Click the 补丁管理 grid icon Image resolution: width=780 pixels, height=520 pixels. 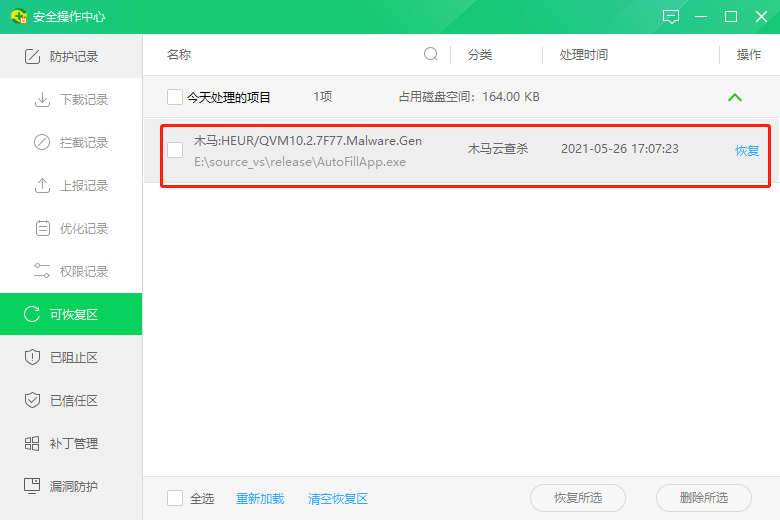pyautogui.click(x=32, y=443)
